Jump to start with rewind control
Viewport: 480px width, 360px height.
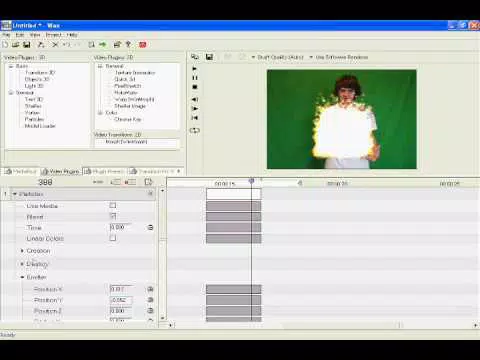click(x=195, y=118)
